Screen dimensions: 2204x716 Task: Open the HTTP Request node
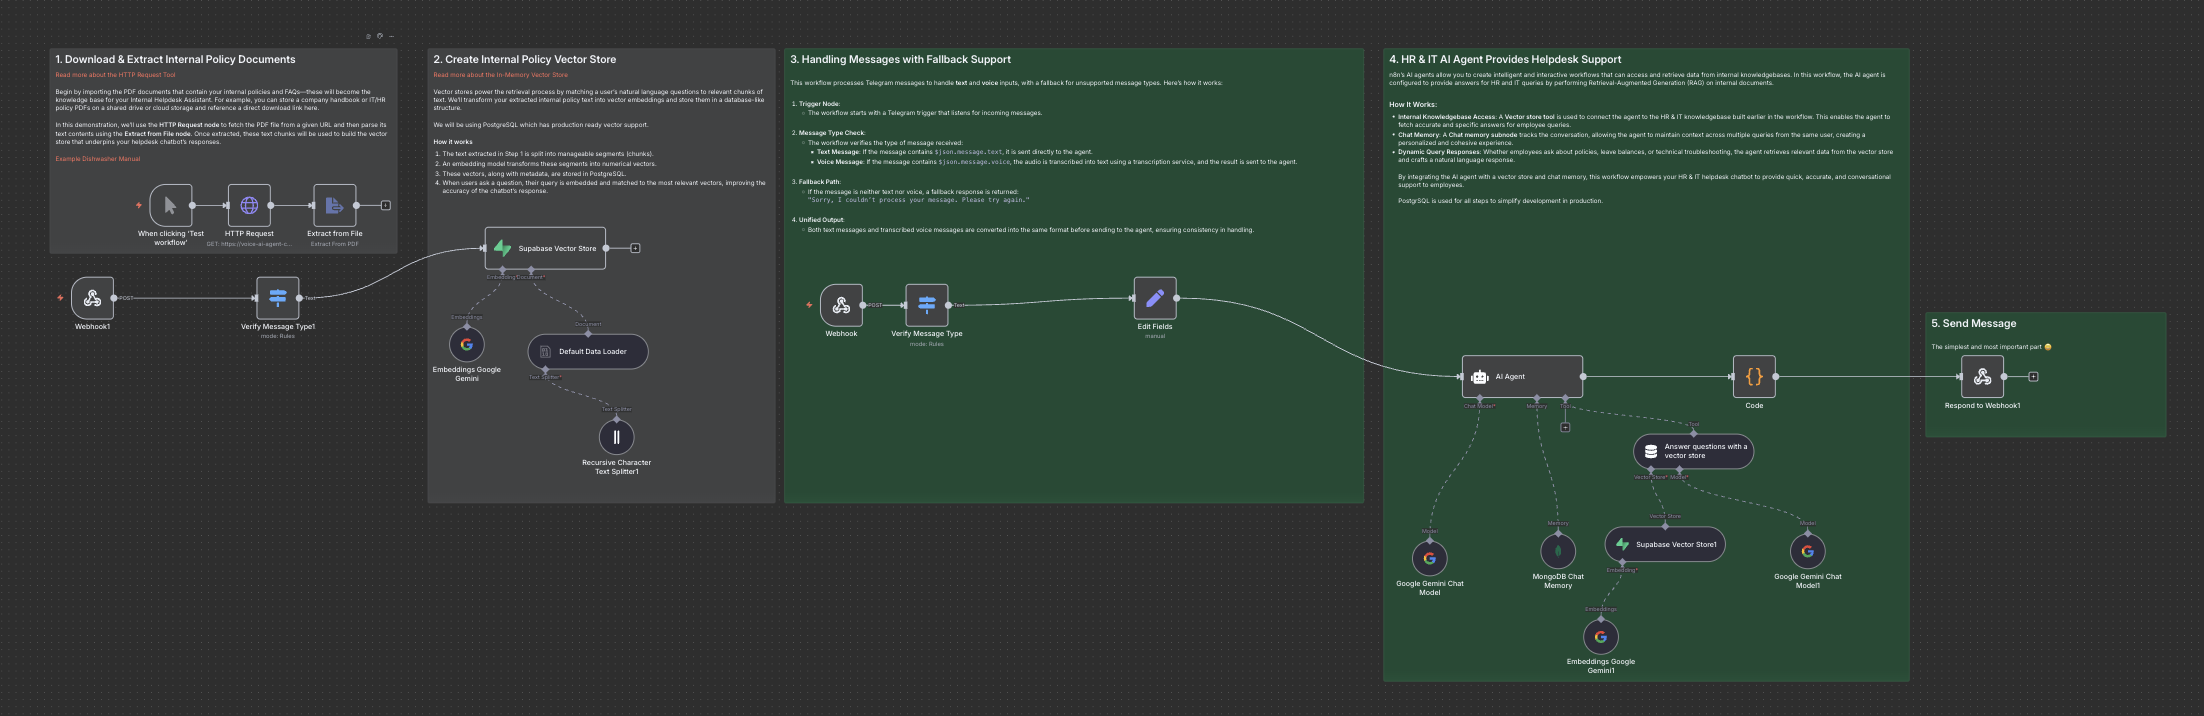pos(249,205)
